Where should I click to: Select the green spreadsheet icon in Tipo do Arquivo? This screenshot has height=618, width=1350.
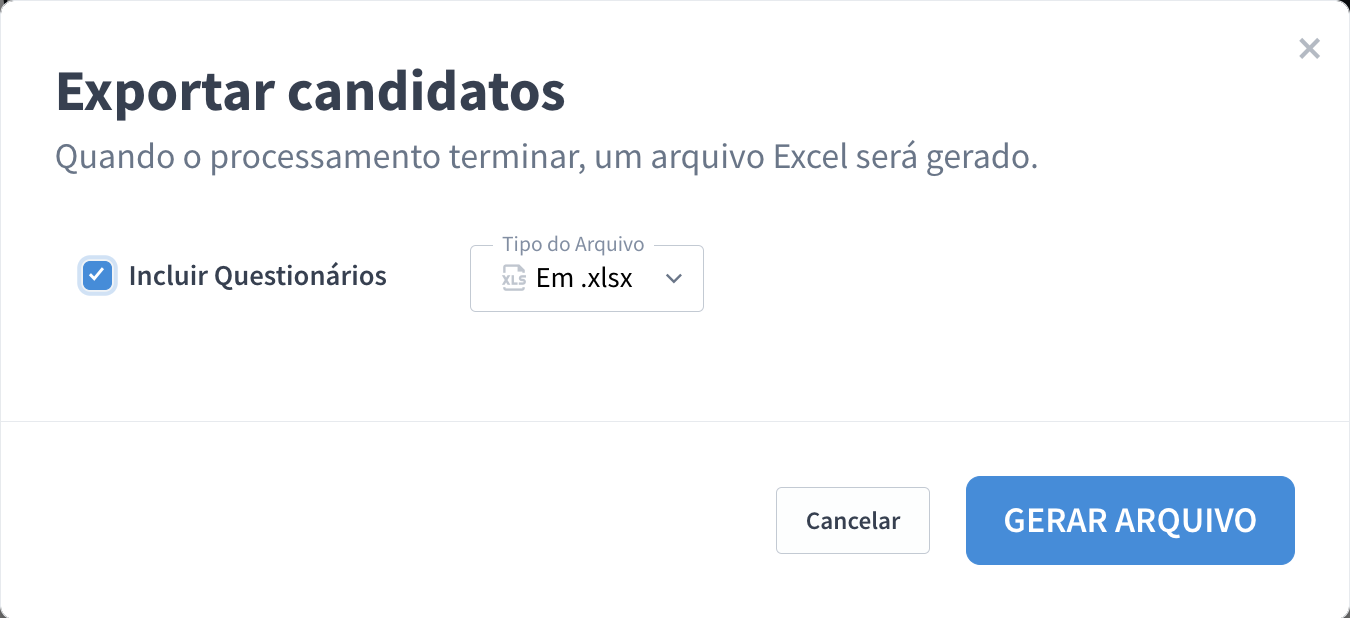coord(515,279)
